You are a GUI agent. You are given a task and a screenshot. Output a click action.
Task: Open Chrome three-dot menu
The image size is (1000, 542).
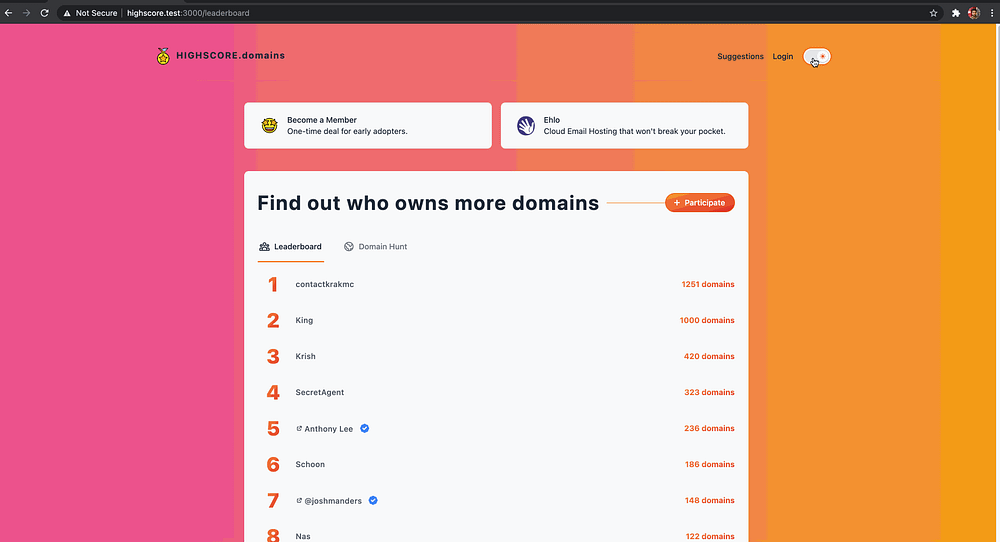point(990,13)
